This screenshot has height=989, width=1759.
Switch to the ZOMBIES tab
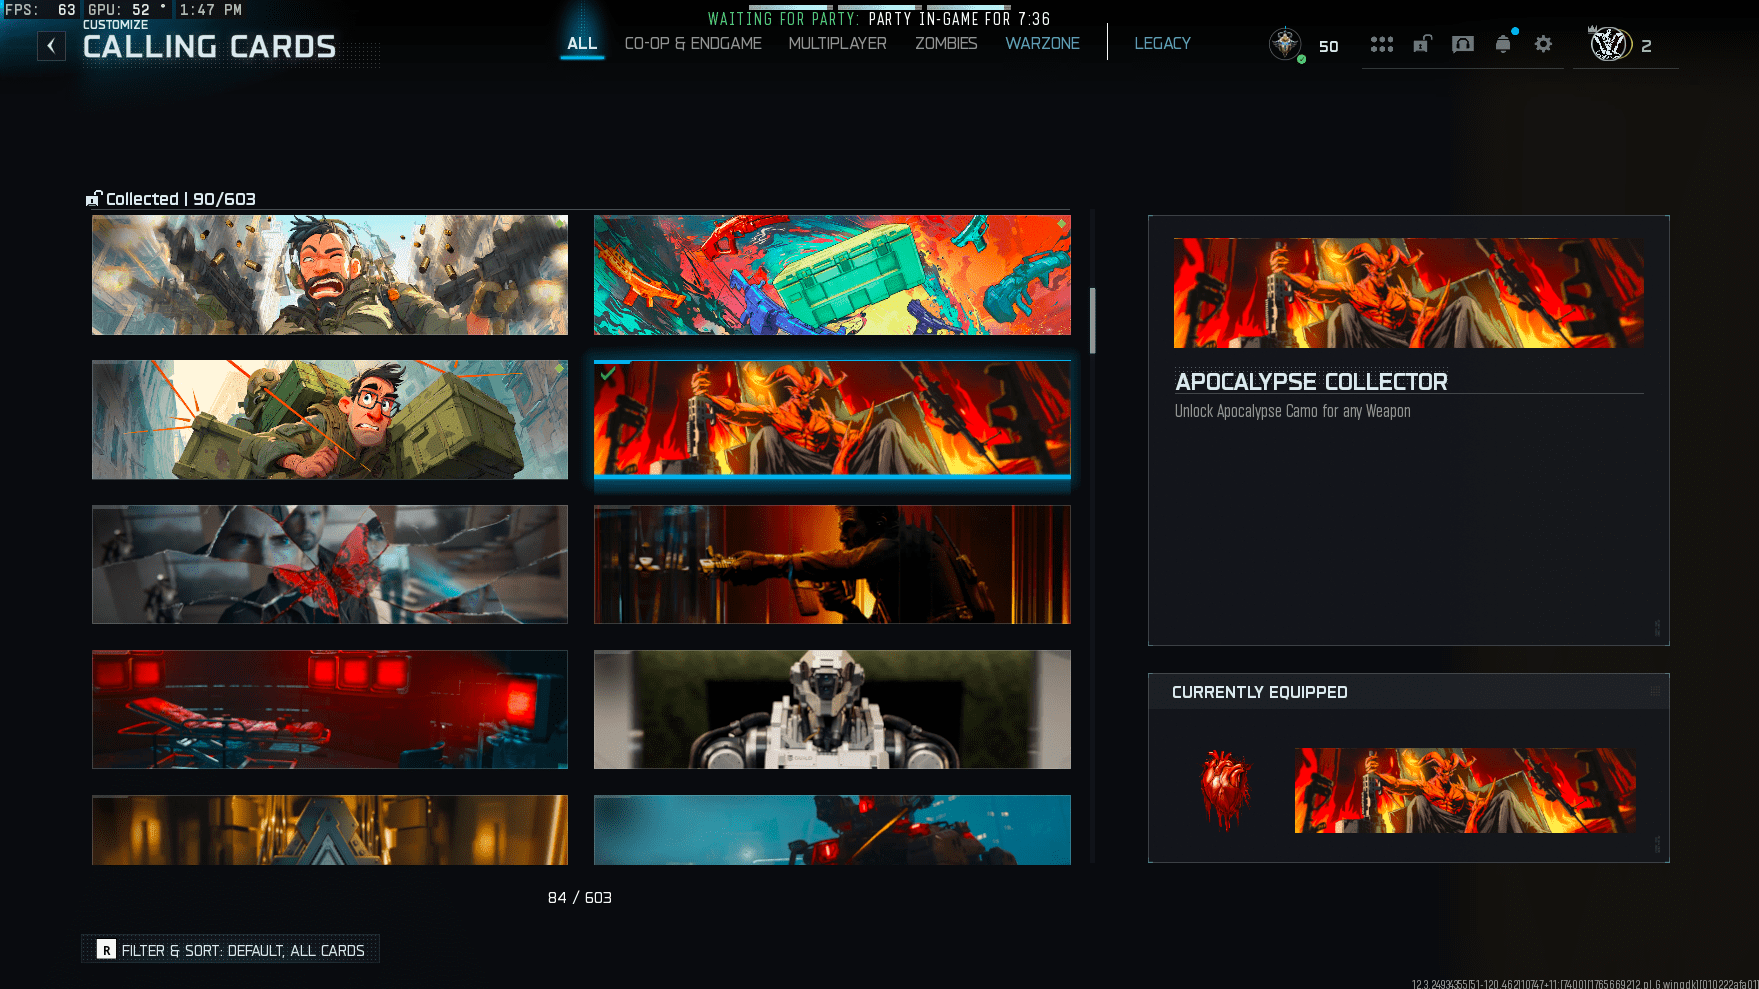[946, 43]
